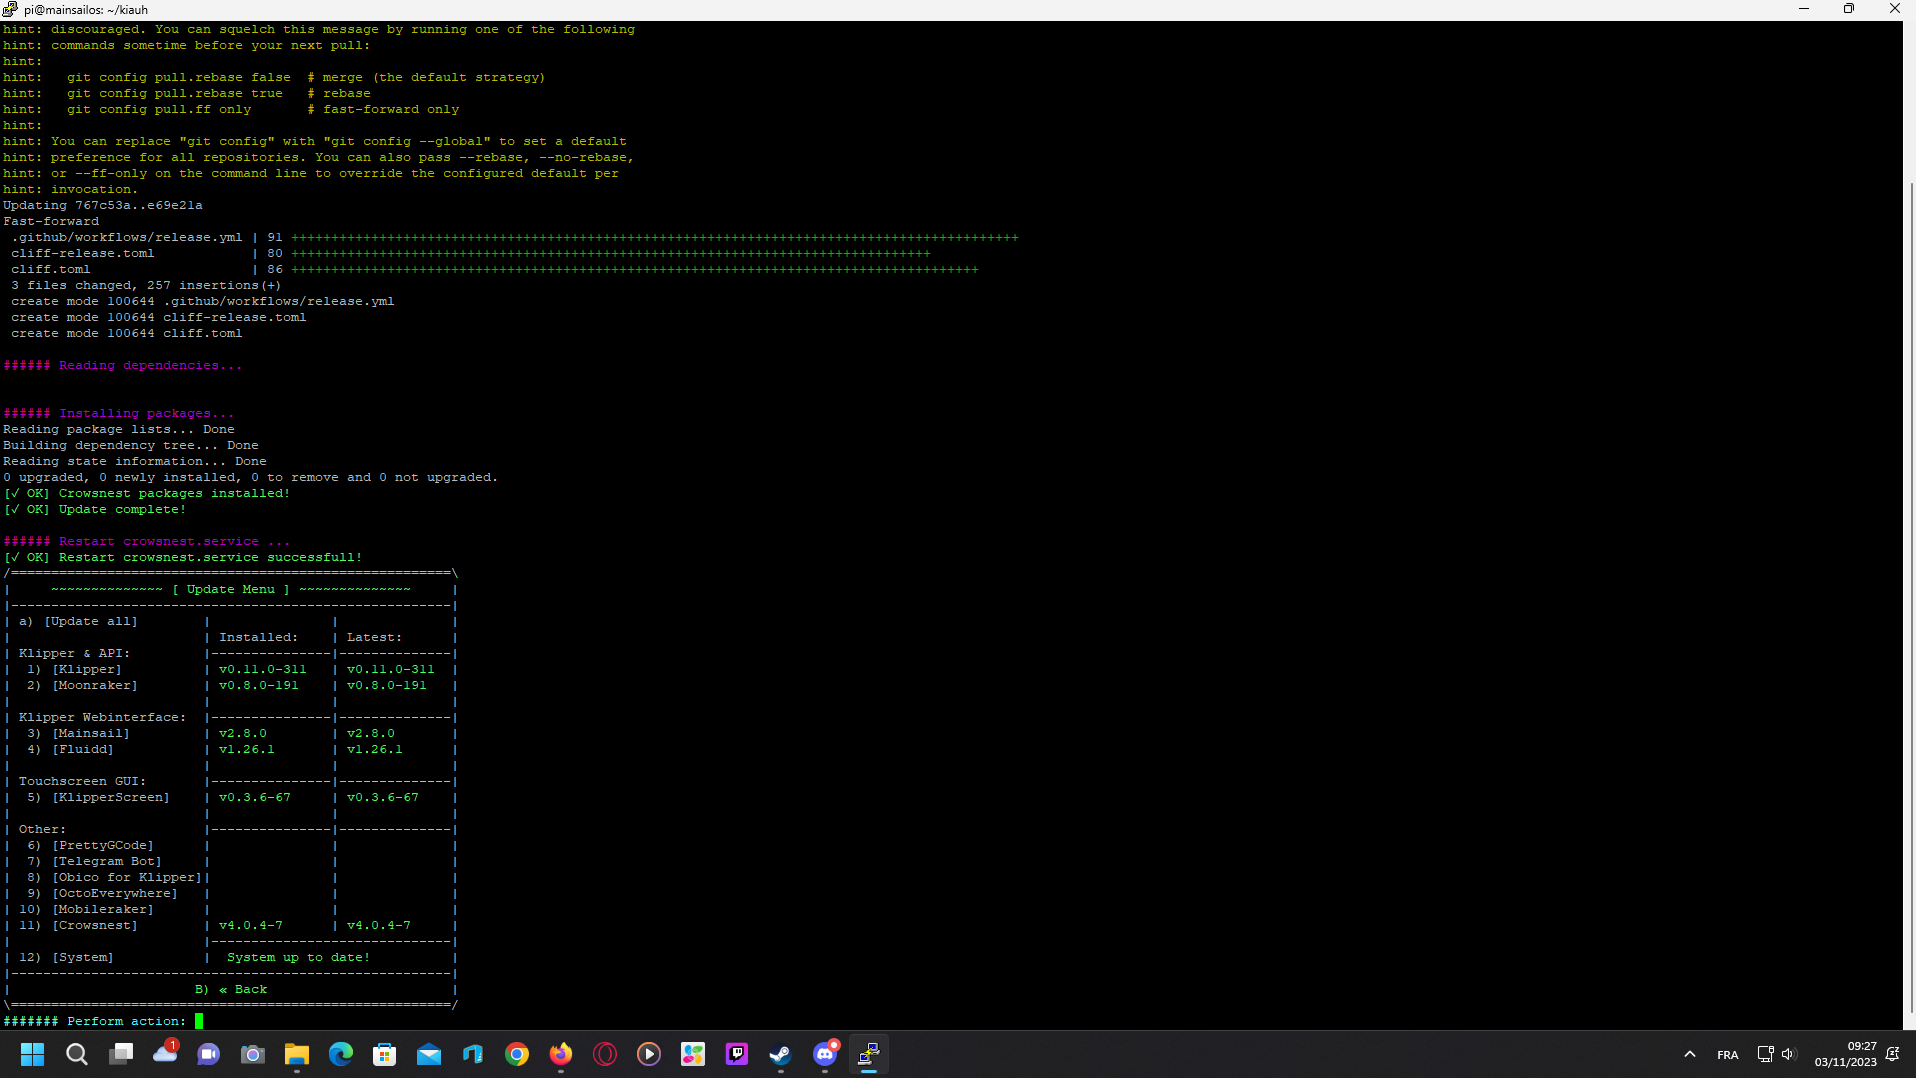The width and height of the screenshot is (1916, 1078).
Task: Open the Windows Start menu
Action: click(x=32, y=1054)
